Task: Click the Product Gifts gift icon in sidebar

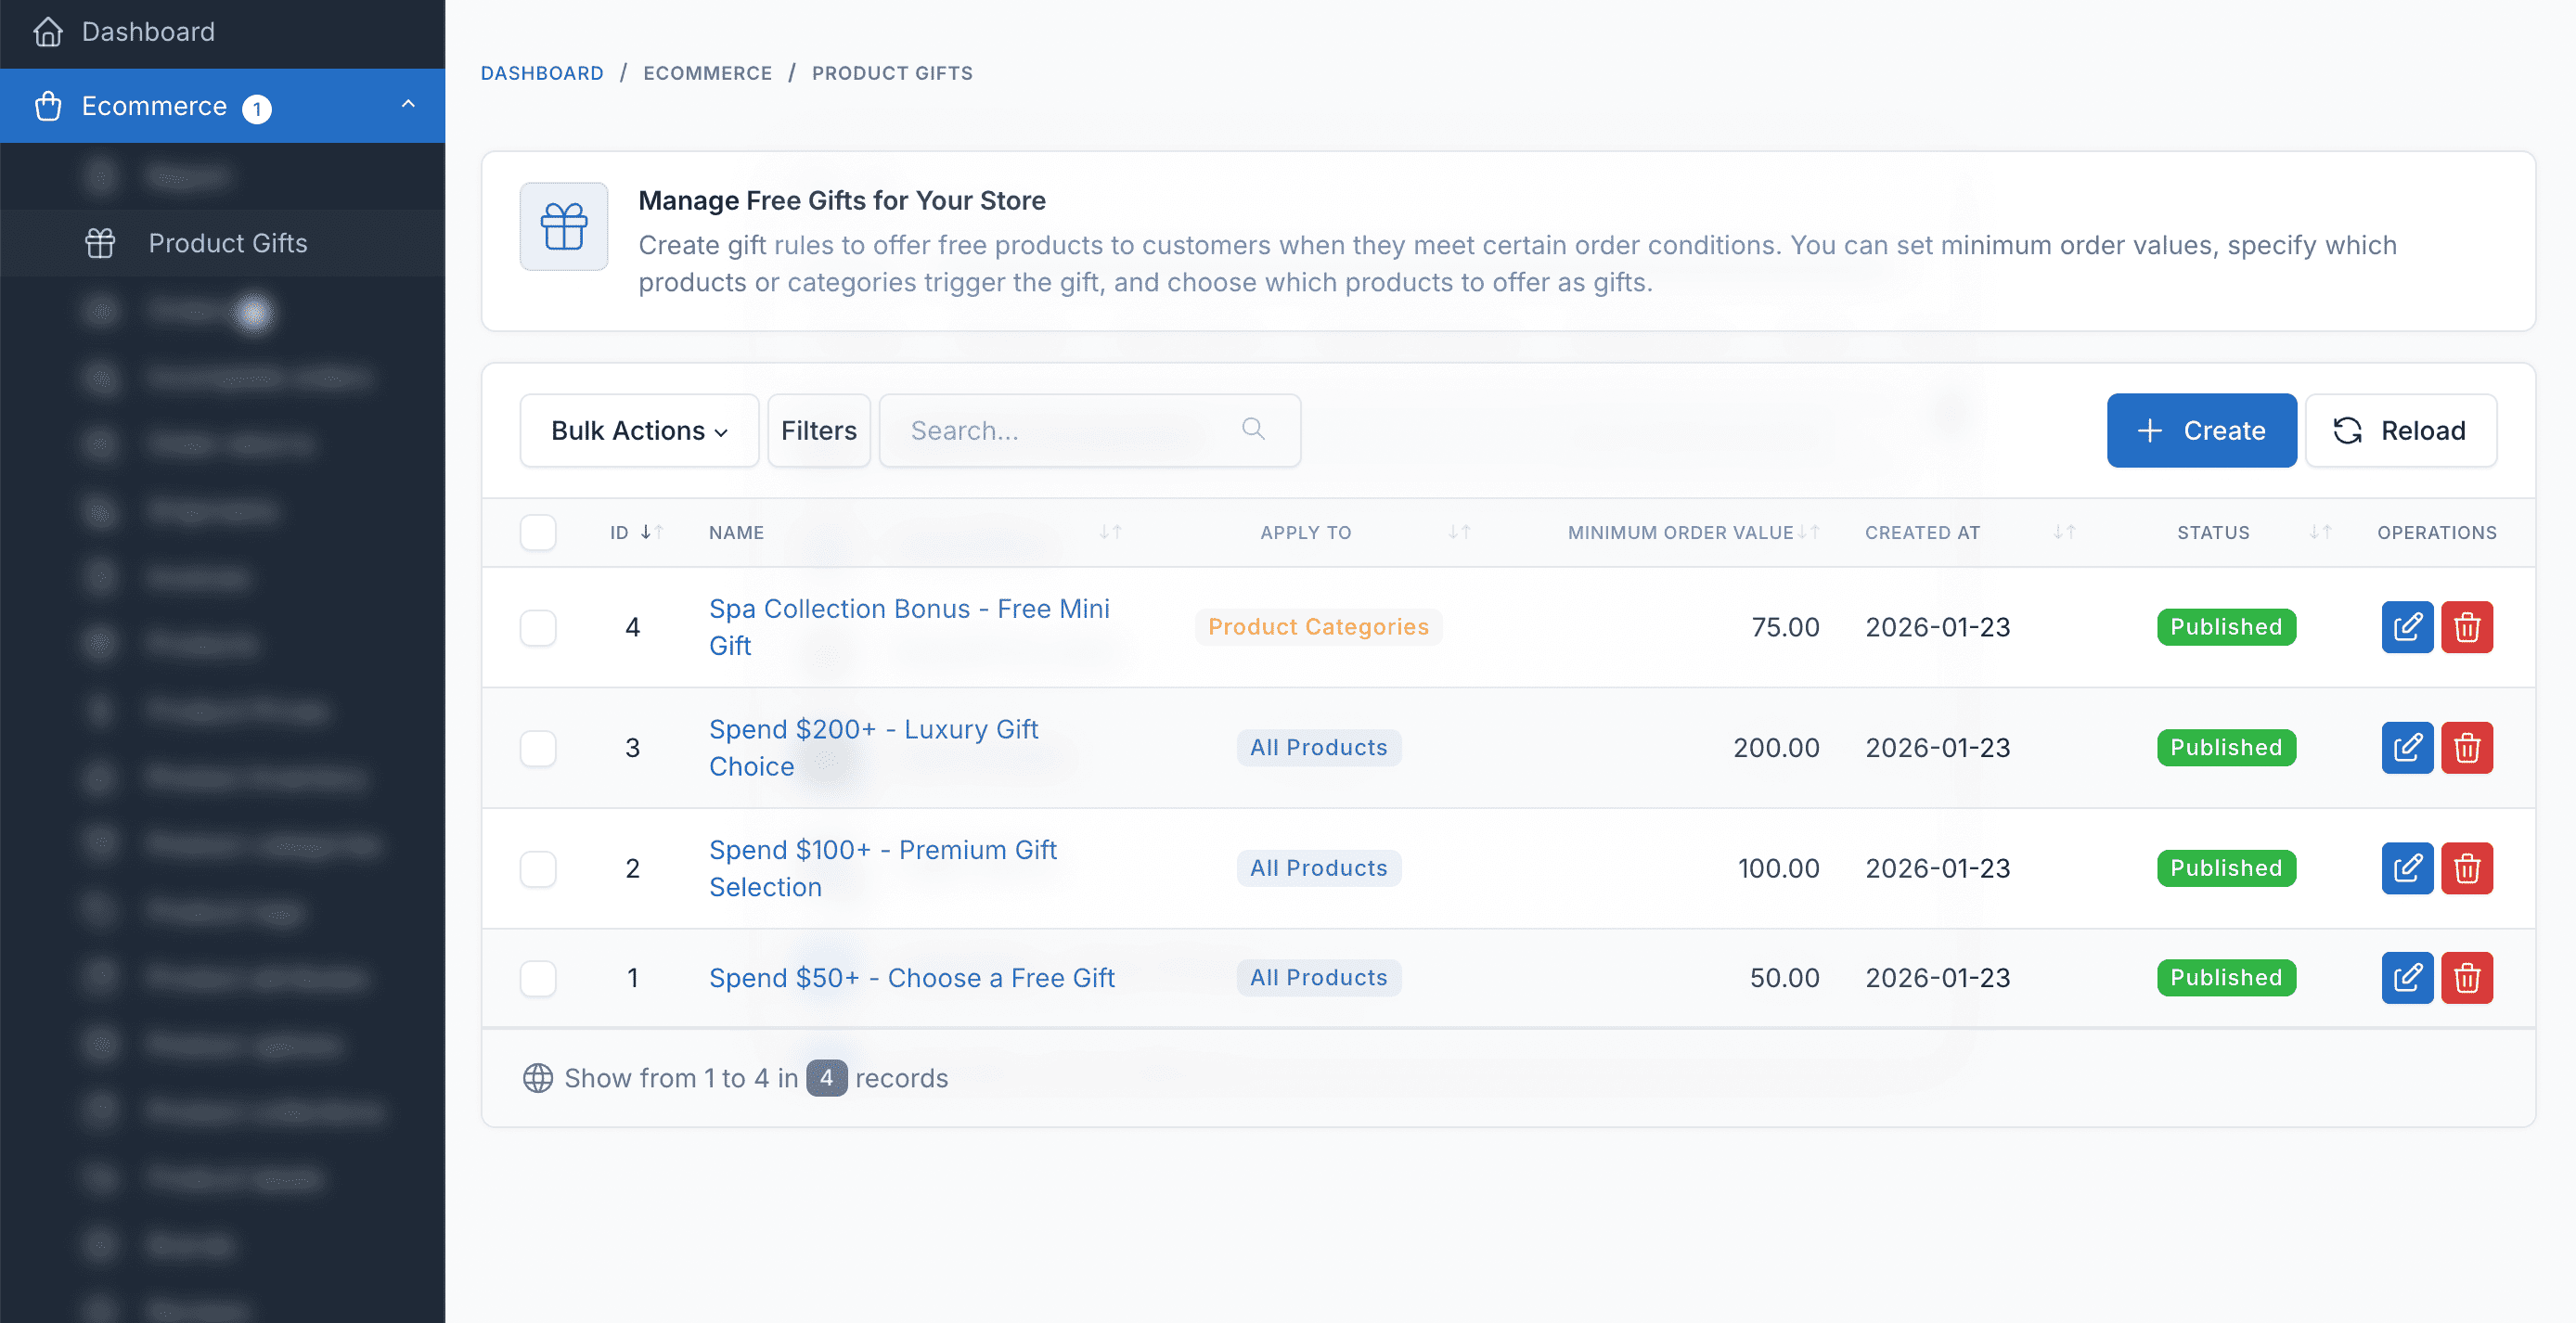Action: [100, 242]
